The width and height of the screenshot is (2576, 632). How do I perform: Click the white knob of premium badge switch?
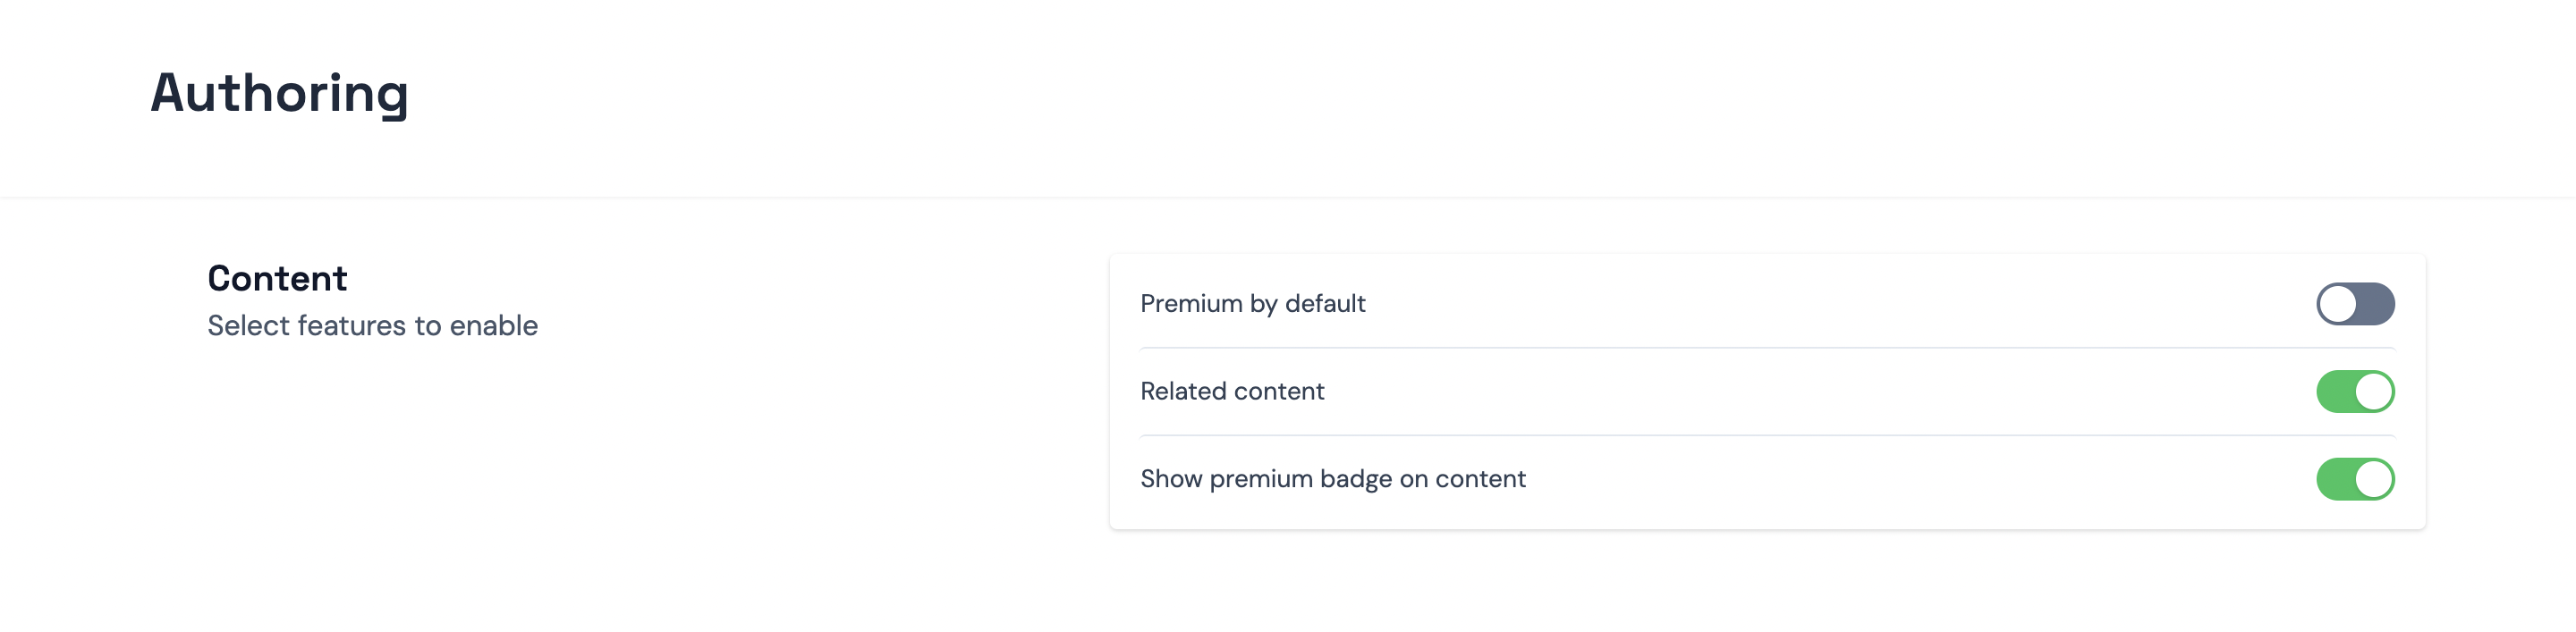pos(2374,479)
